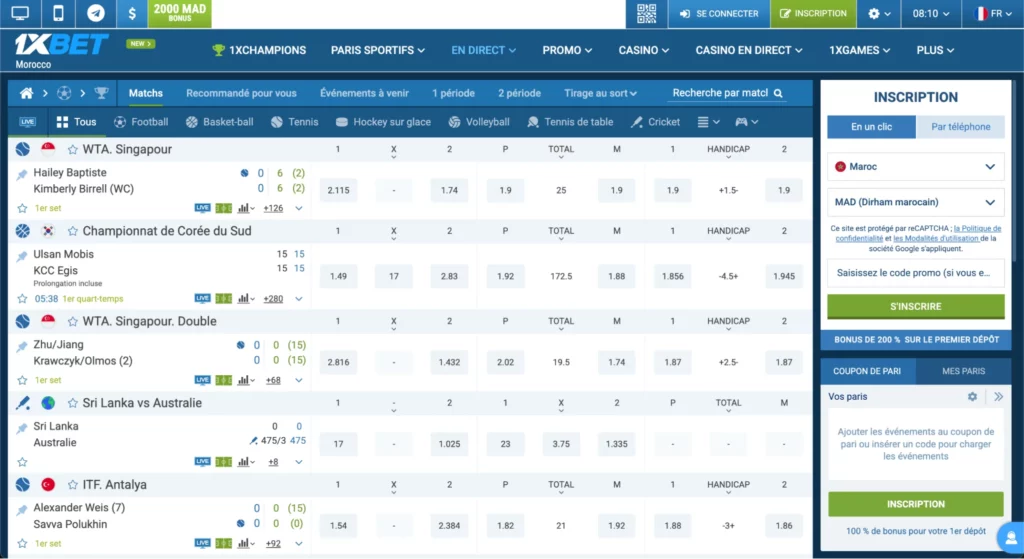Select odds 2.115 for Hailey Baptiste

coord(338,191)
